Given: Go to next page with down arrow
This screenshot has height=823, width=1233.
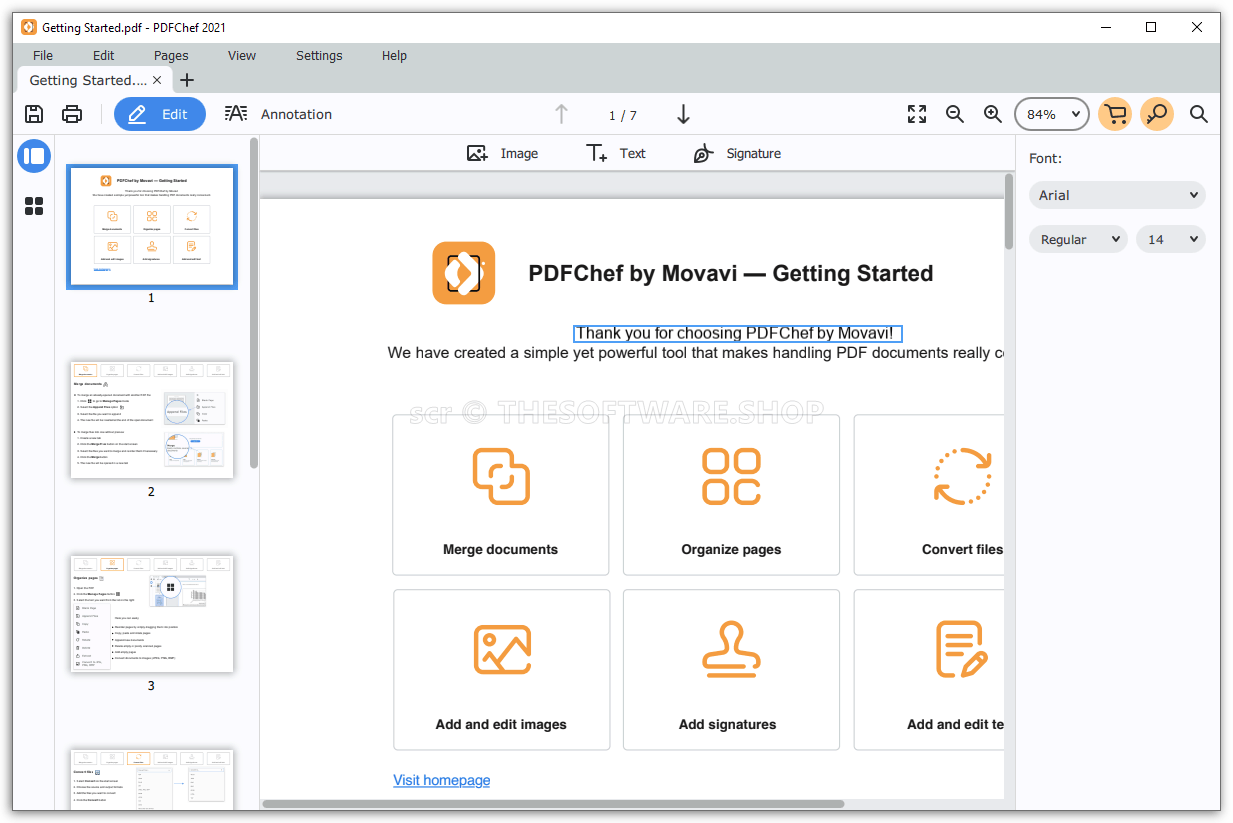Looking at the screenshot, I should coord(684,114).
